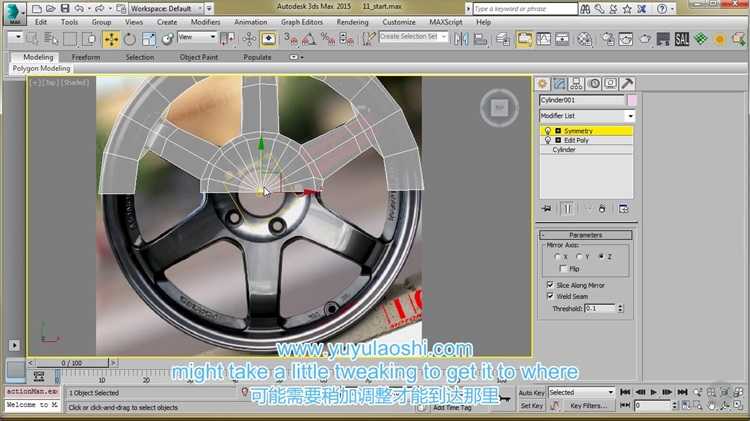Click the Undo arrow icon
Screen dimensions: 750x421
click(79, 9)
